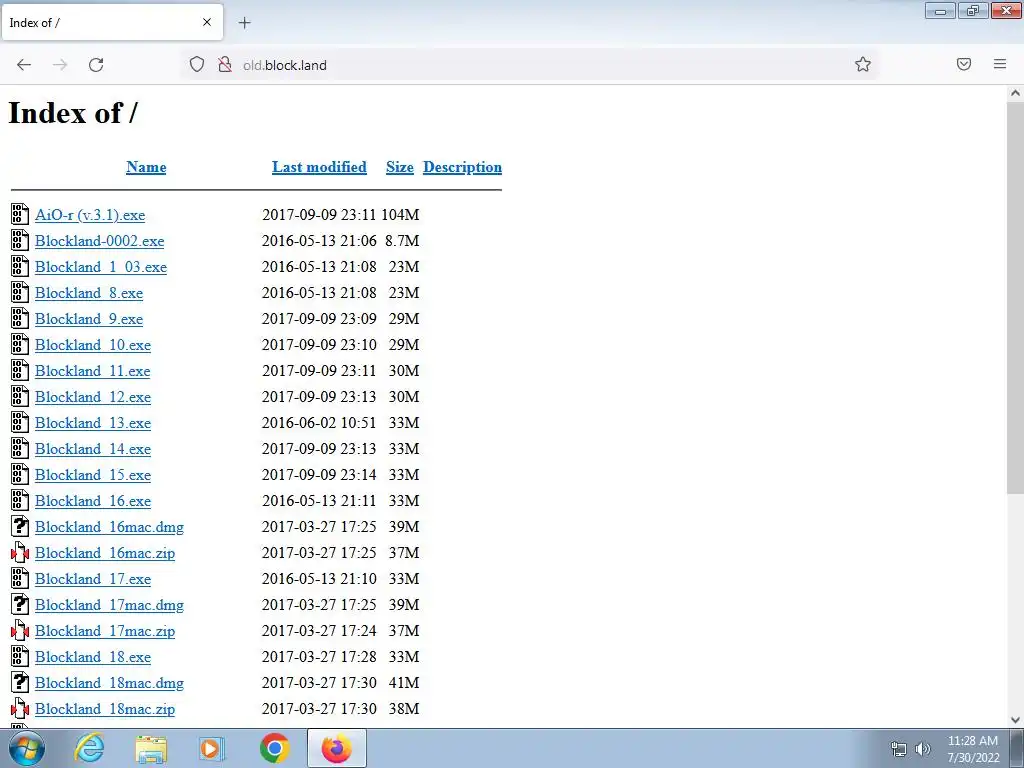Select the 'Index of /' tab
The width and height of the screenshot is (1024, 768).
(112, 22)
